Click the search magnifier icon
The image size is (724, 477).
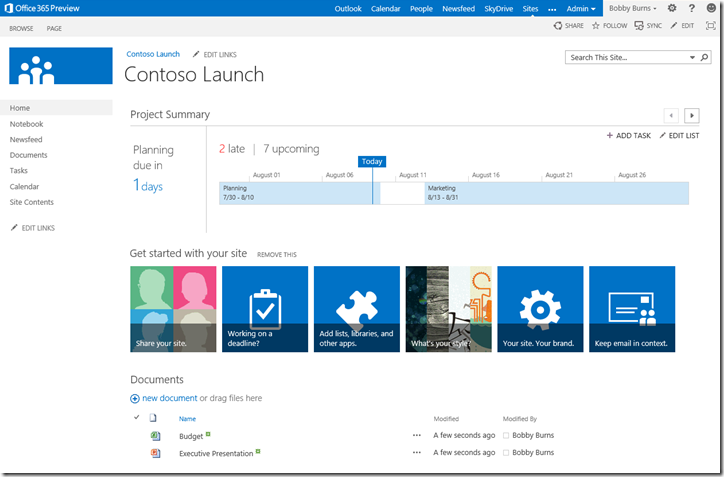pyautogui.click(x=691, y=58)
